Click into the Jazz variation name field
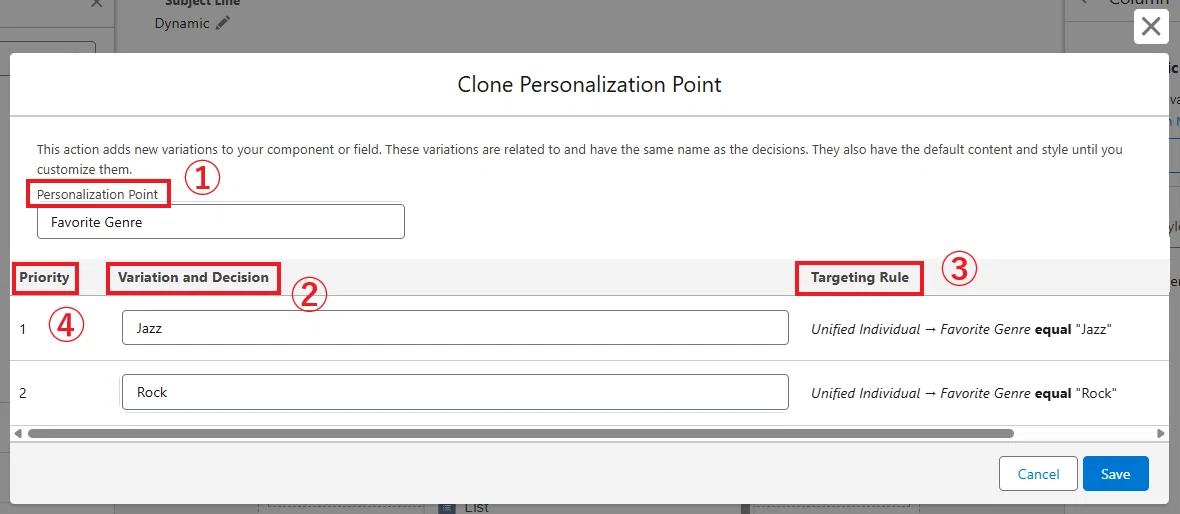The width and height of the screenshot is (1180, 514). point(455,328)
